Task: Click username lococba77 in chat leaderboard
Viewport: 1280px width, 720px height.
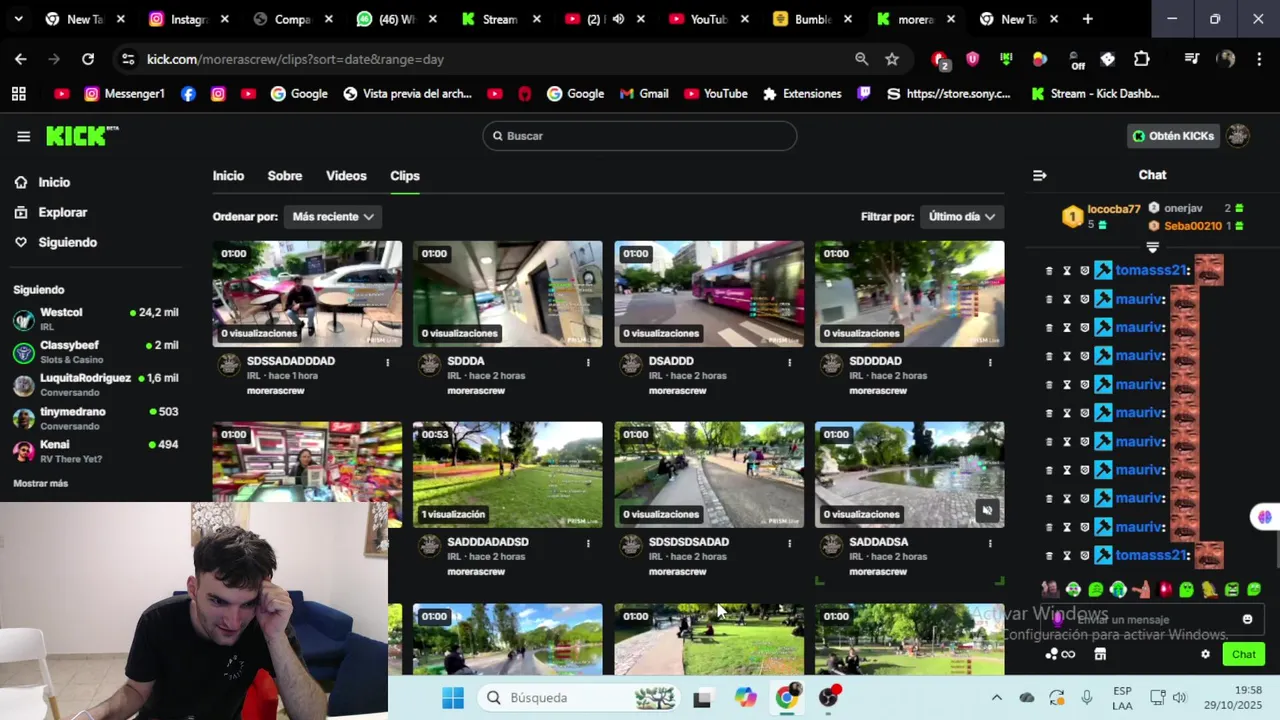Action: (1114, 209)
